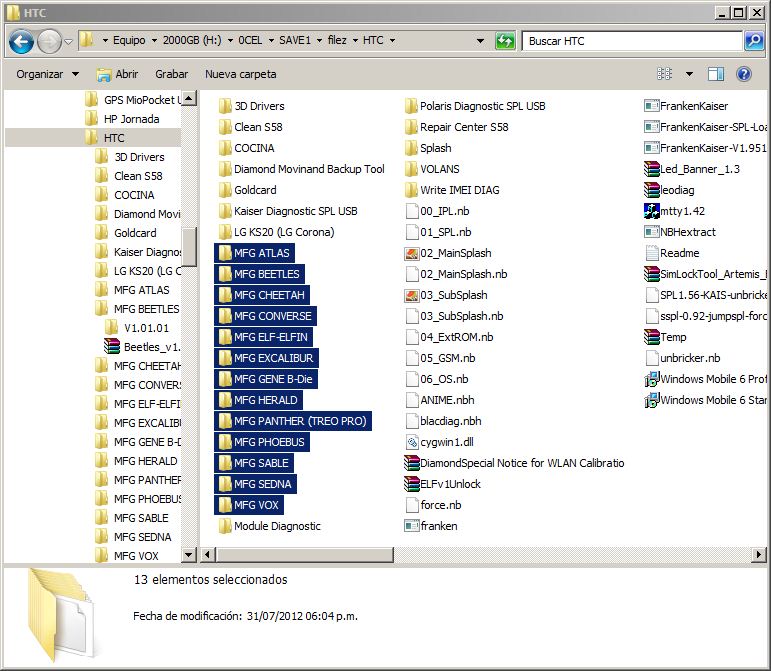
Task: Select the ELFv1Unlock archive icon
Action: pyautogui.click(x=412, y=484)
